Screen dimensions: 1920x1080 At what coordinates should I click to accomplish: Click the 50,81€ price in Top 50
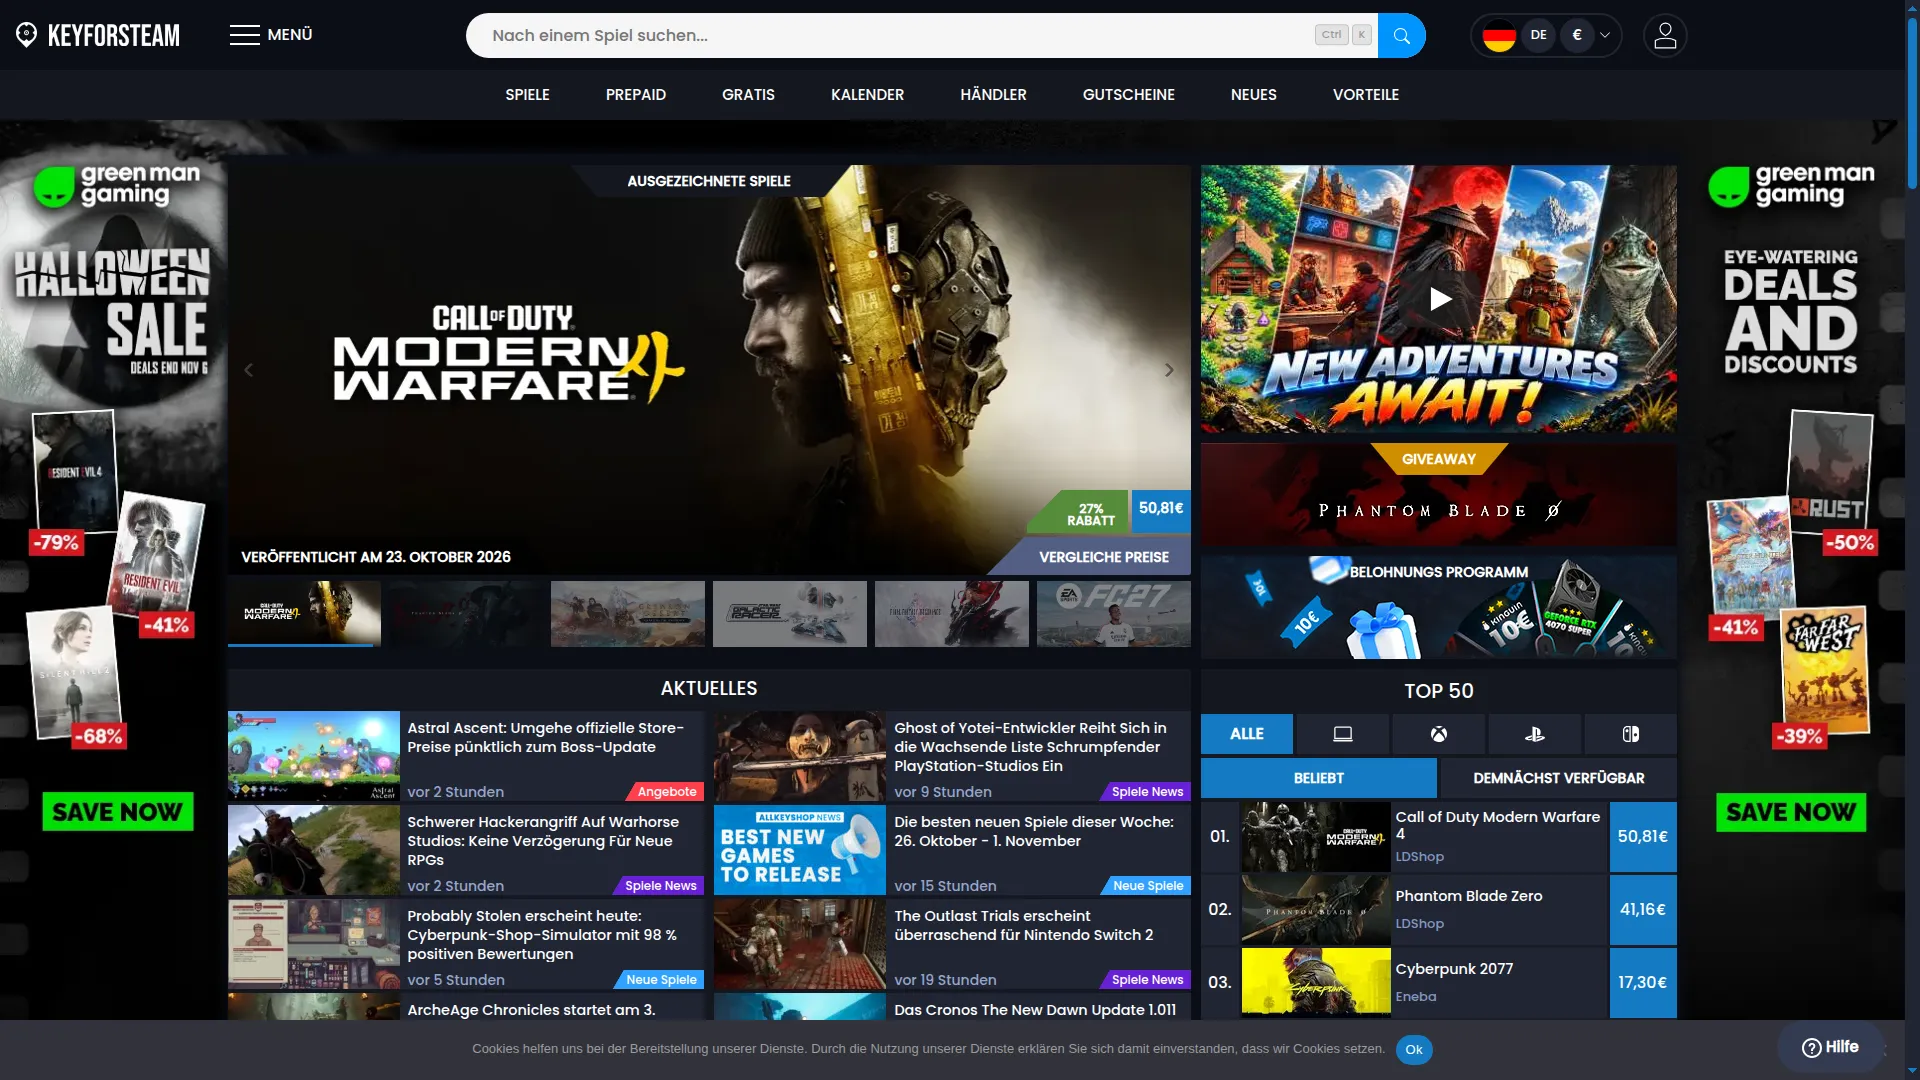pos(1642,837)
